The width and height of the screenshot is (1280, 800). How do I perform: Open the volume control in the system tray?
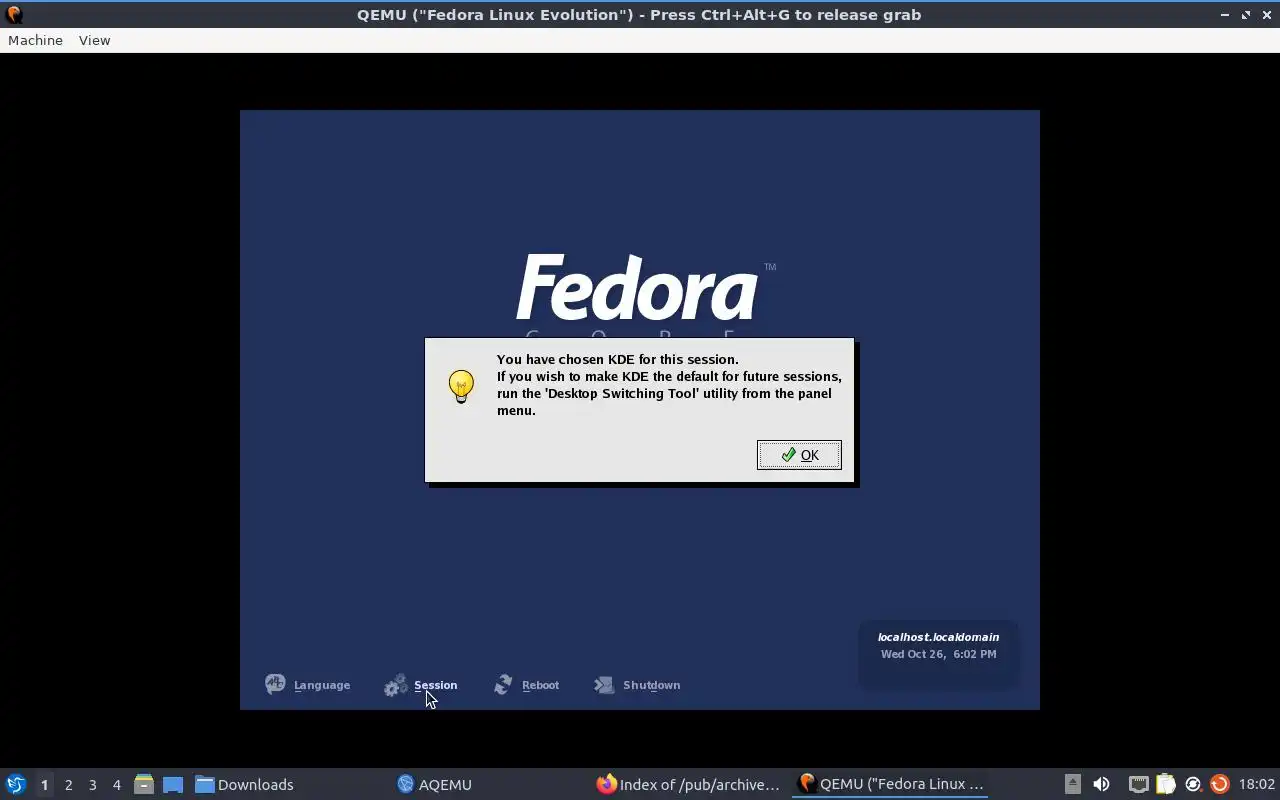[1101, 785]
